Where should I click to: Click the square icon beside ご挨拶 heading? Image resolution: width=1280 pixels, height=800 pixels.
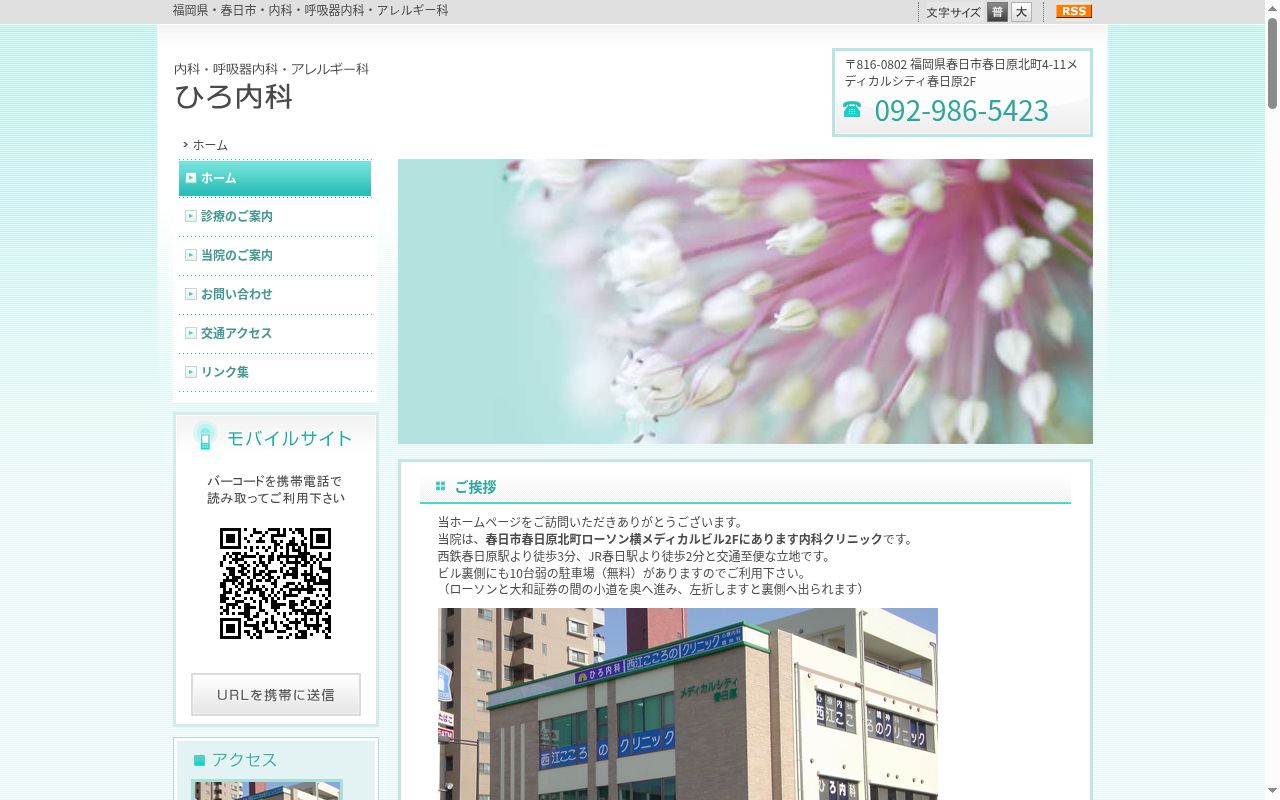coord(440,487)
